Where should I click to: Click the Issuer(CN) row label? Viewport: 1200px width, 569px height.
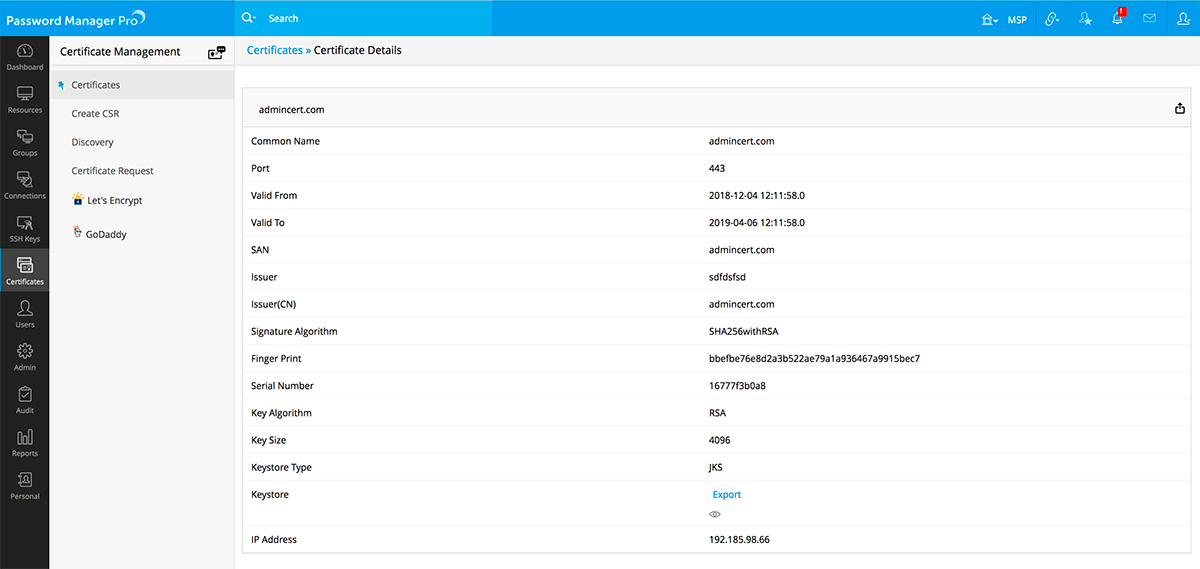coord(274,304)
